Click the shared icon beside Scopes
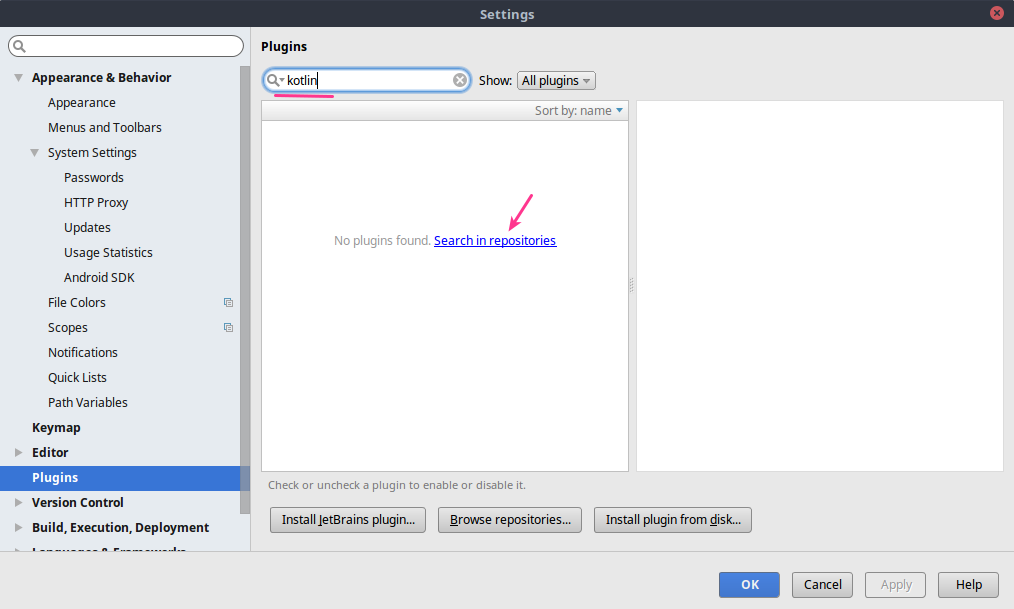This screenshot has height=609, width=1014. point(228,327)
